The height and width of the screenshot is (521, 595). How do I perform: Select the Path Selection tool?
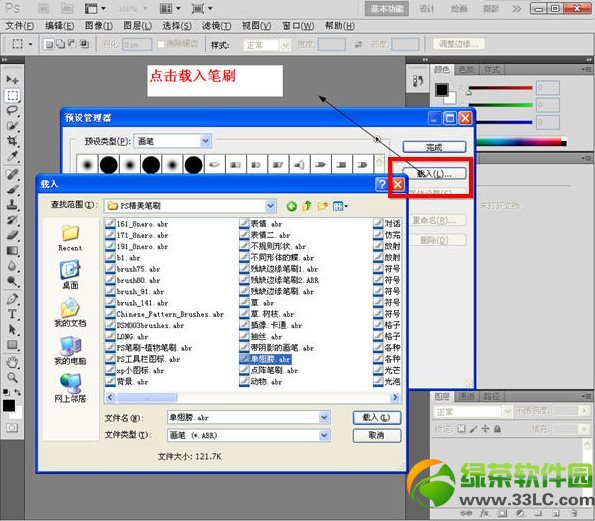click(x=12, y=330)
